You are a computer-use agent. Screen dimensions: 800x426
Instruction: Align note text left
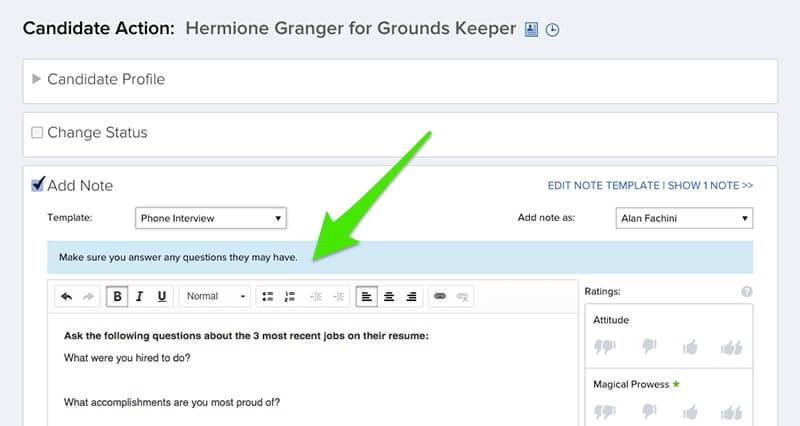(366, 296)
